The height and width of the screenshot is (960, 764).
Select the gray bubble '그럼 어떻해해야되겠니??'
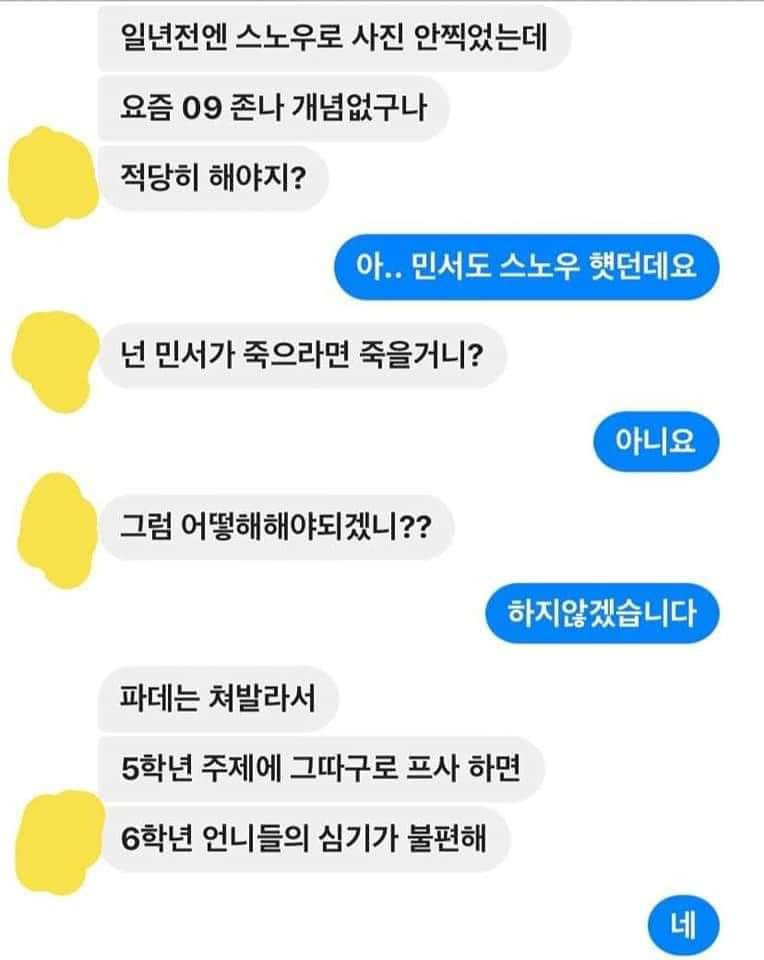tap(276, 527)
